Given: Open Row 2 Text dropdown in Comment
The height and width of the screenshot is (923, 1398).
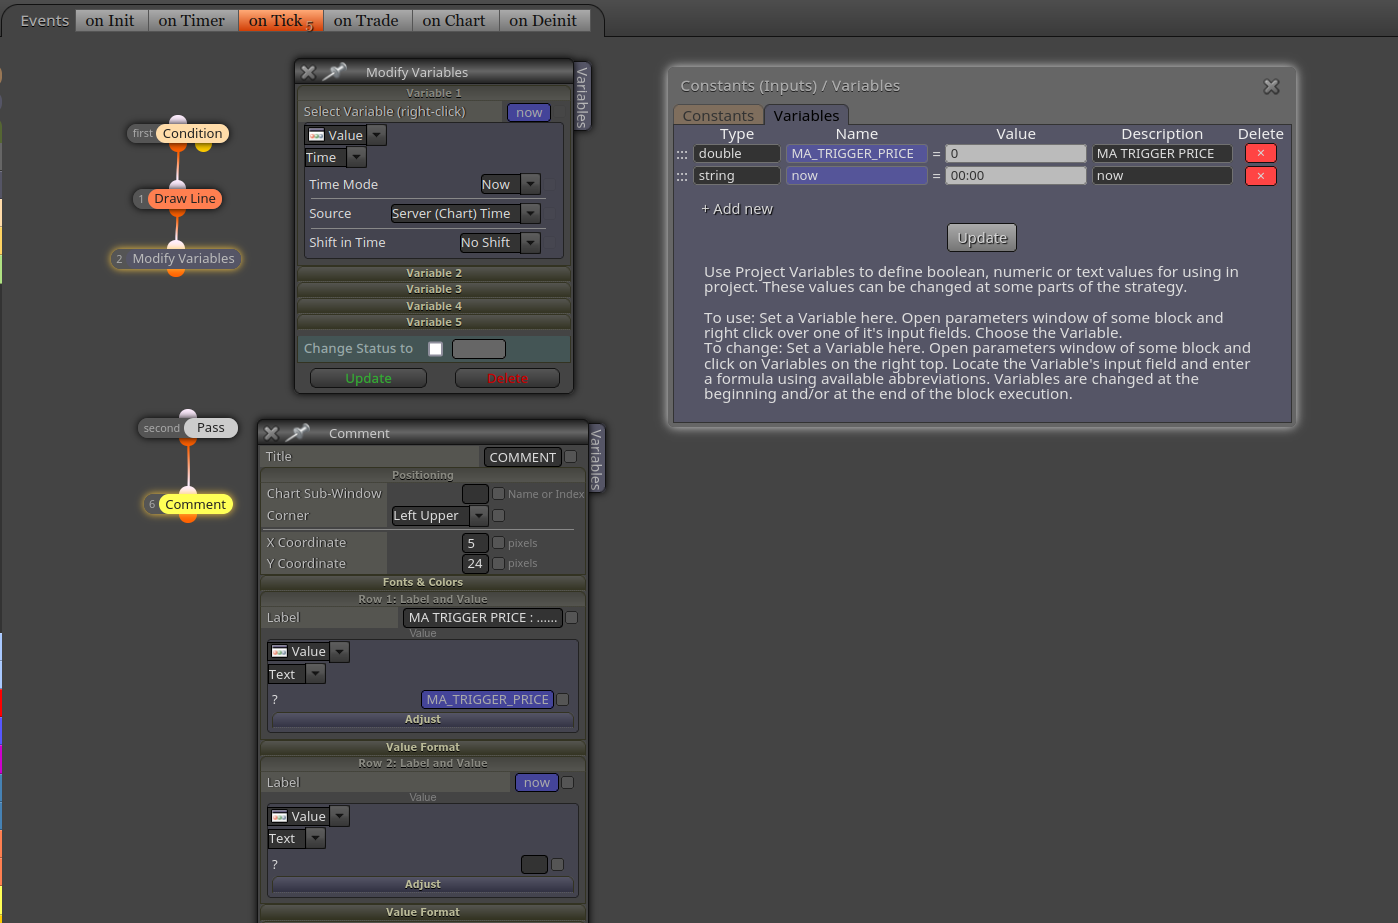Looking at the screenshot, I should pyautogui.click(x=296, y=839).
